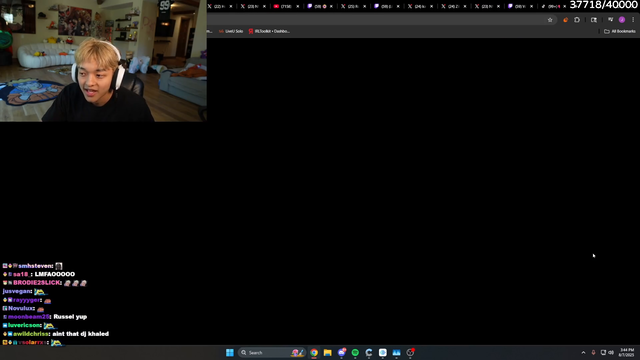Open the C-shaped app icon in taskbar
The height and width of the screenshot is (360, 640).
(x=369, y=352)
